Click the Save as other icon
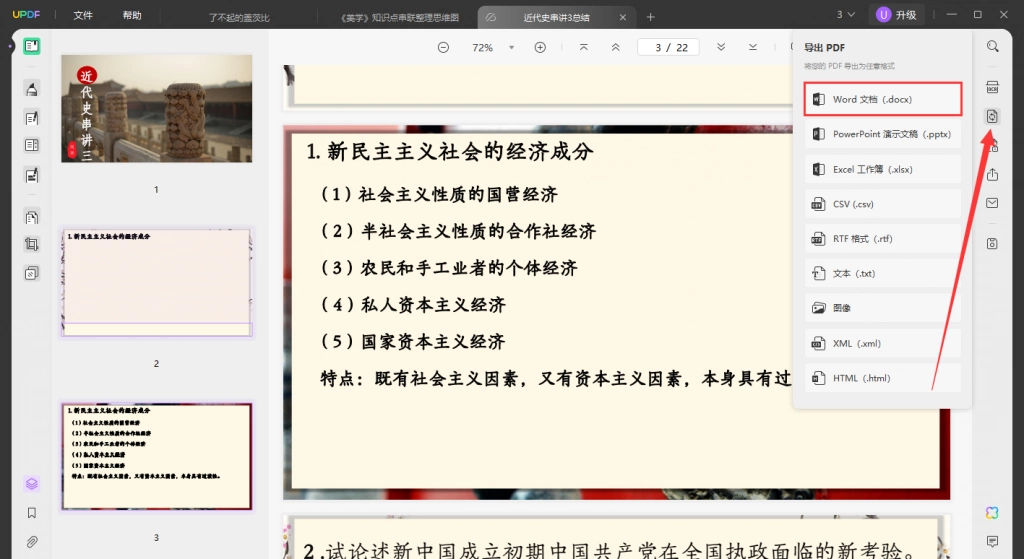 [992, 244]
